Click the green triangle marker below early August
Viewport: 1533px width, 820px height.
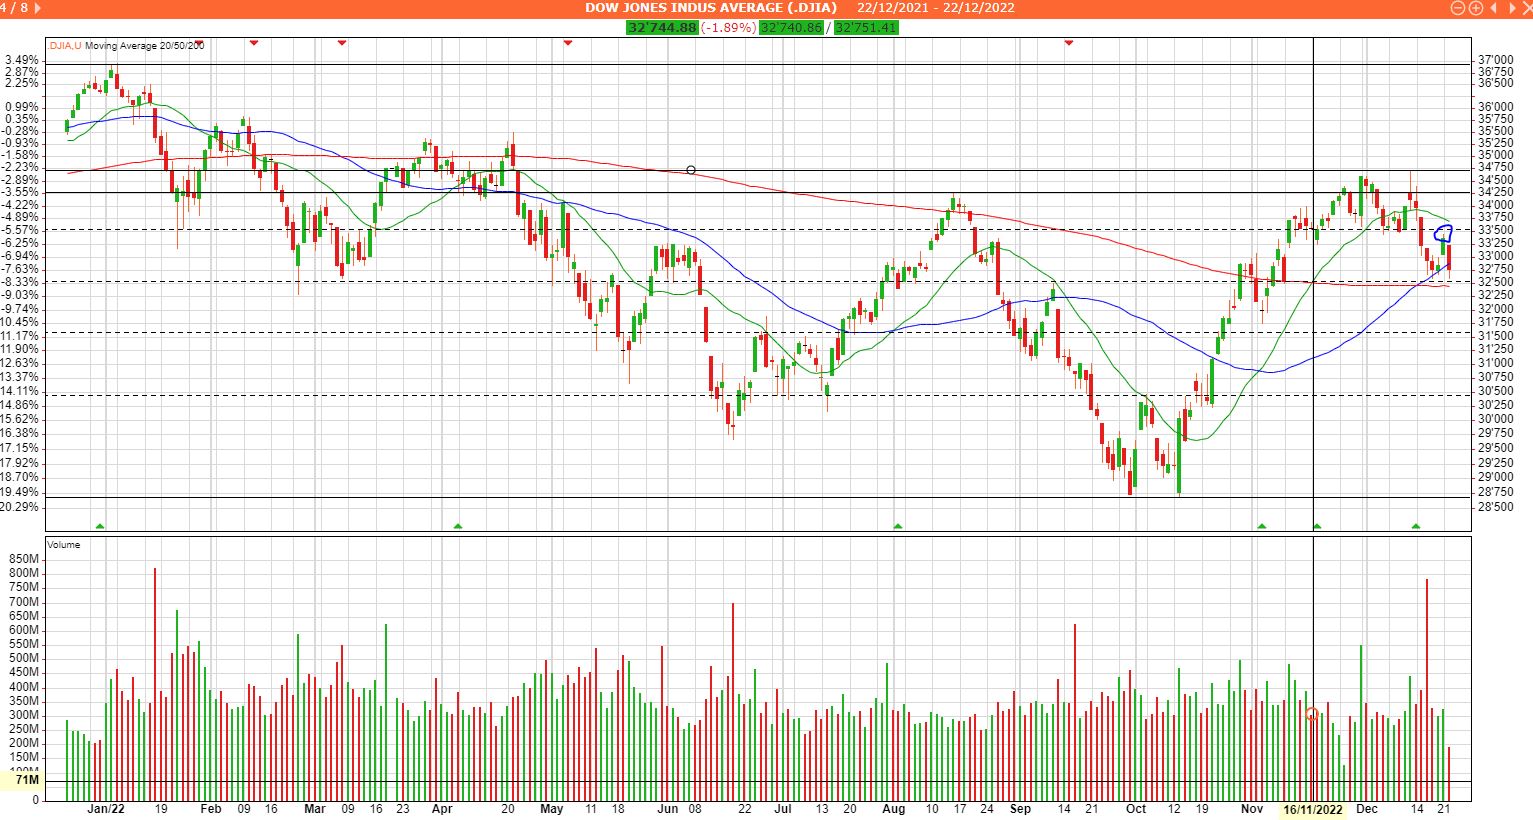[x=898, y=526]
